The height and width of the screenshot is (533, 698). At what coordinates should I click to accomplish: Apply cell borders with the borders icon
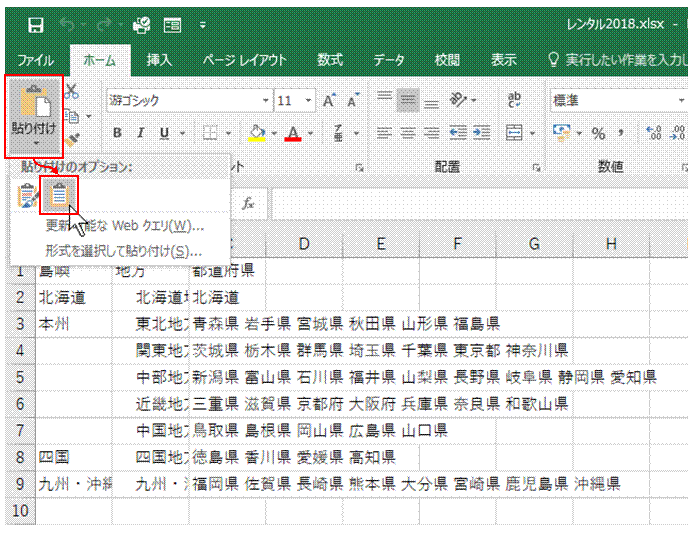point(210,133)
